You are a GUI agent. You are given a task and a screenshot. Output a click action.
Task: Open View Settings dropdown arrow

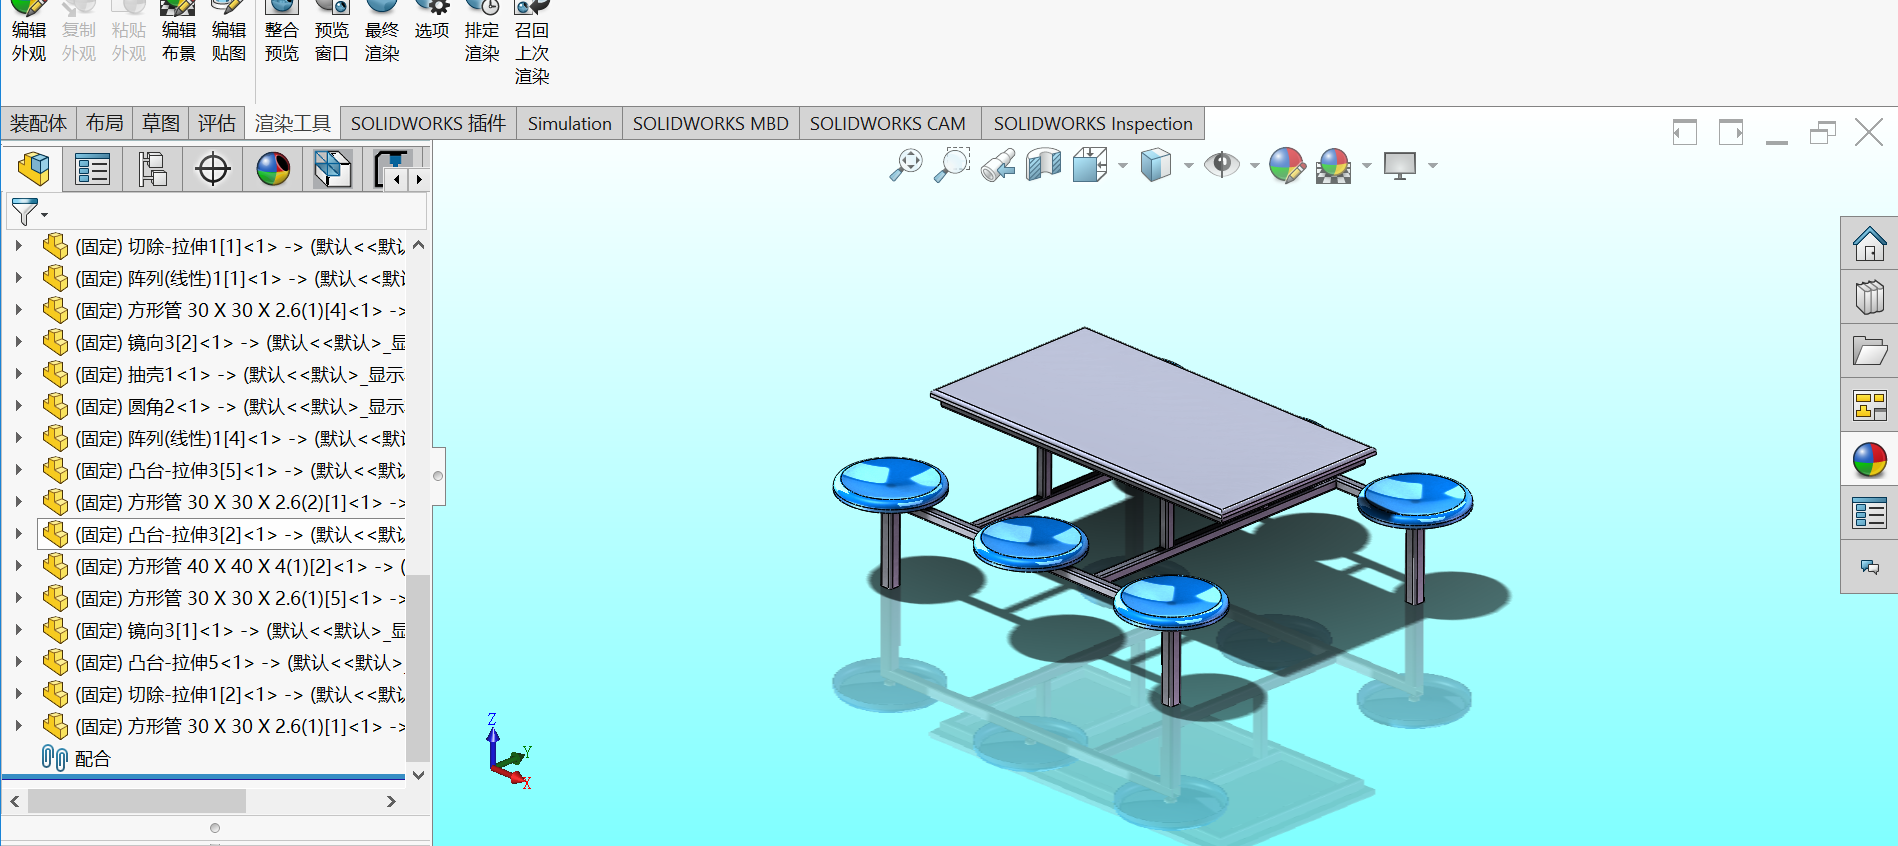(1432, 166)
